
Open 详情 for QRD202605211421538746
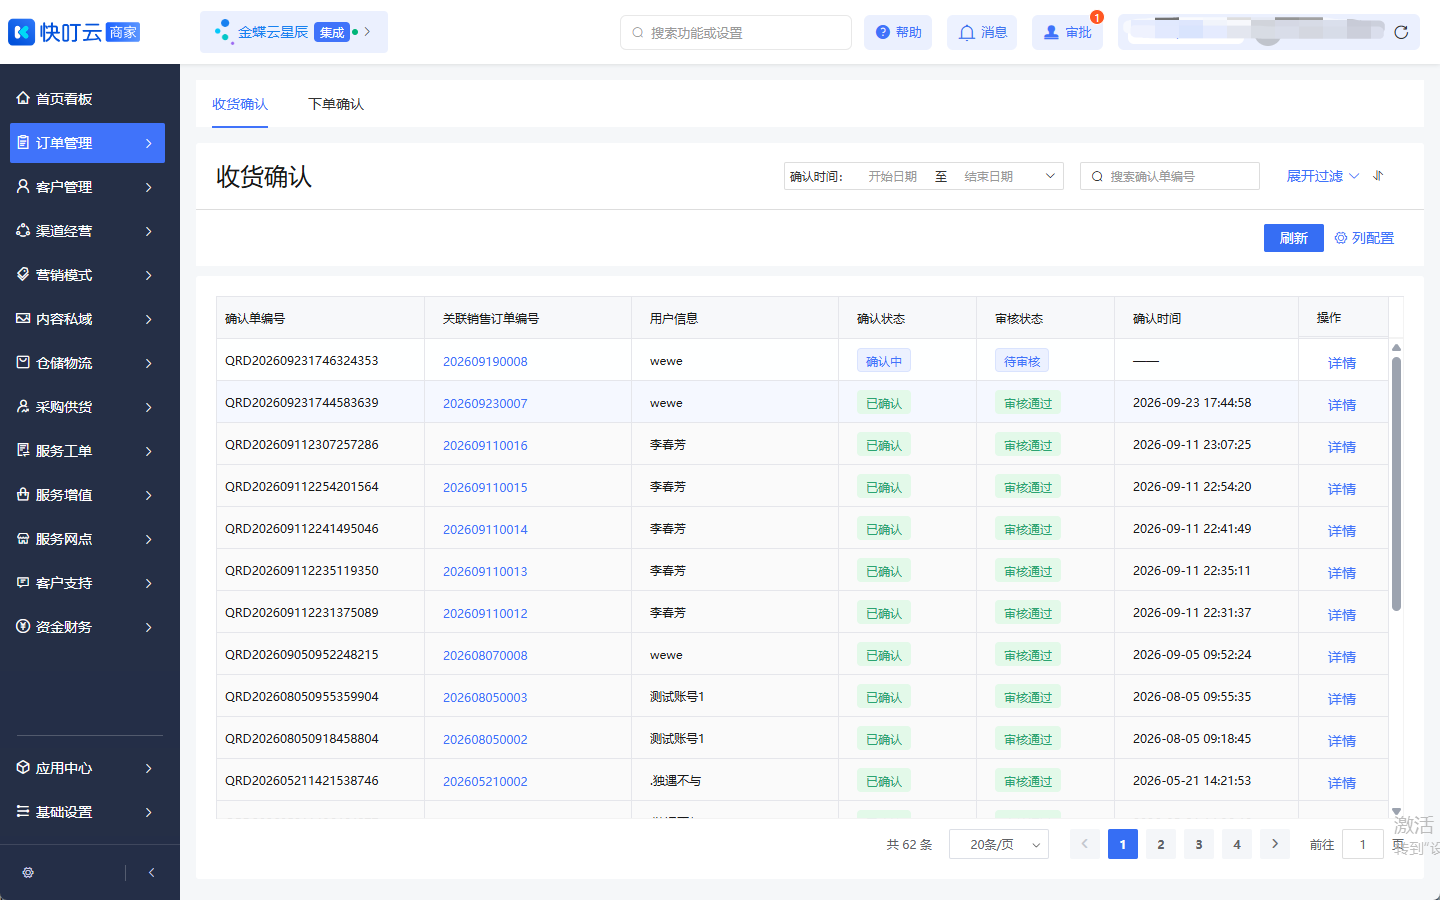tap(1342, 783)
